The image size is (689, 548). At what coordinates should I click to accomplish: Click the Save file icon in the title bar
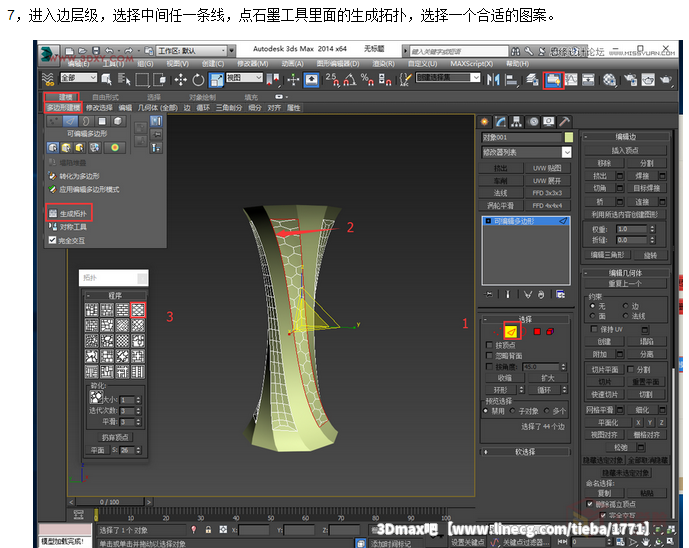tap(95, 51)
